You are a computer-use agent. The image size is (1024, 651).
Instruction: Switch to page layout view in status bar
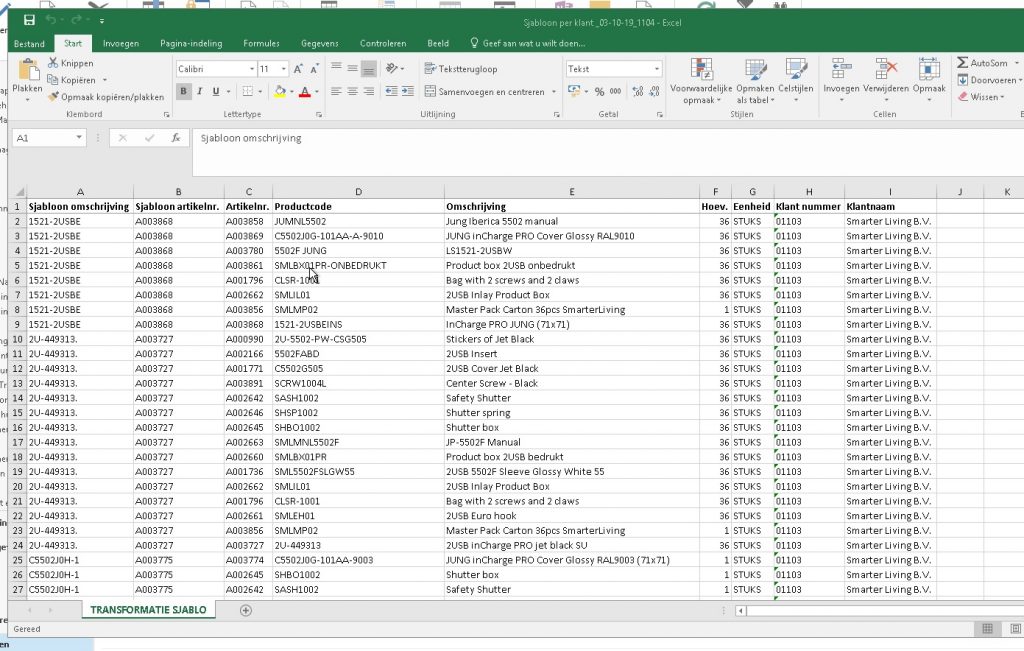pyautogui.click(x=1016, y=629)
